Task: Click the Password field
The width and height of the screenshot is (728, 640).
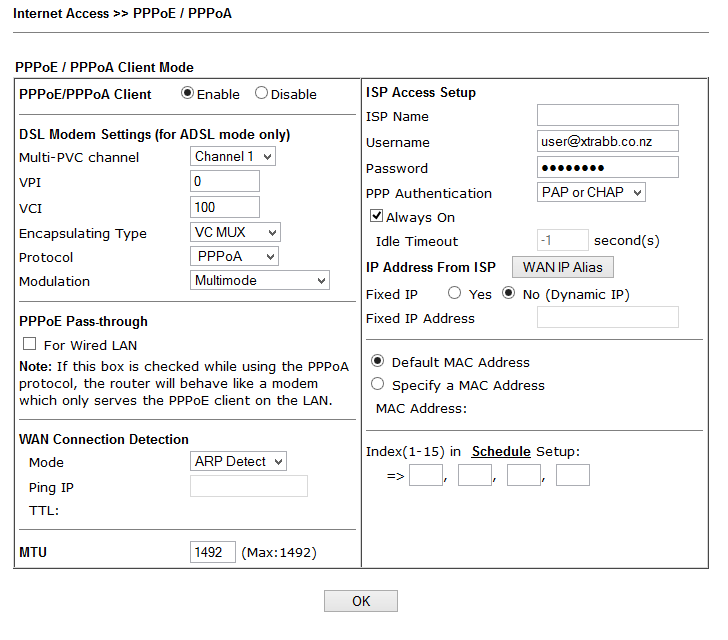Action: [x=608, y=167]
